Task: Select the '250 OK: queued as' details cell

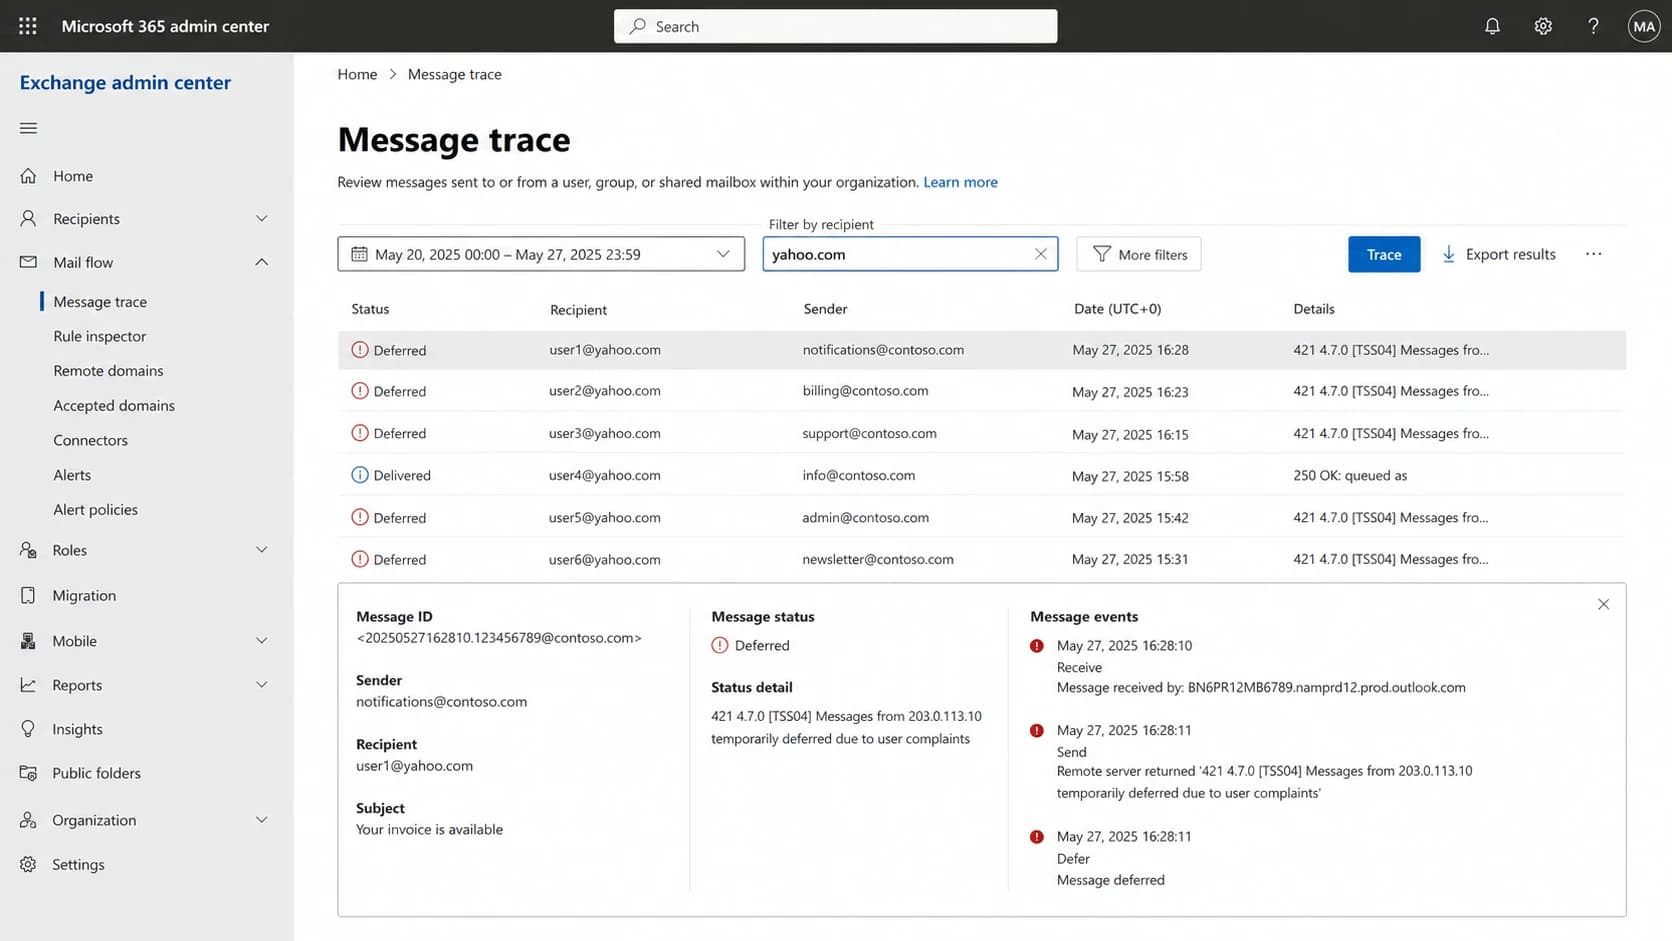Action: [x=1350, y=475]
